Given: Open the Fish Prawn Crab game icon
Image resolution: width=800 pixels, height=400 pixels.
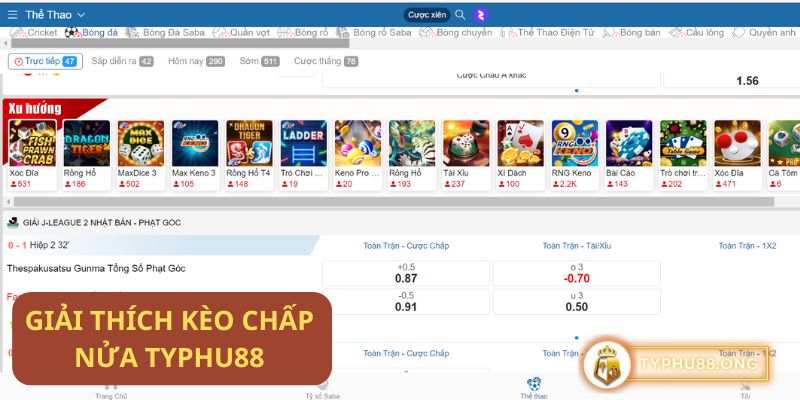Looking at the screenshot, I should [31, 143].
